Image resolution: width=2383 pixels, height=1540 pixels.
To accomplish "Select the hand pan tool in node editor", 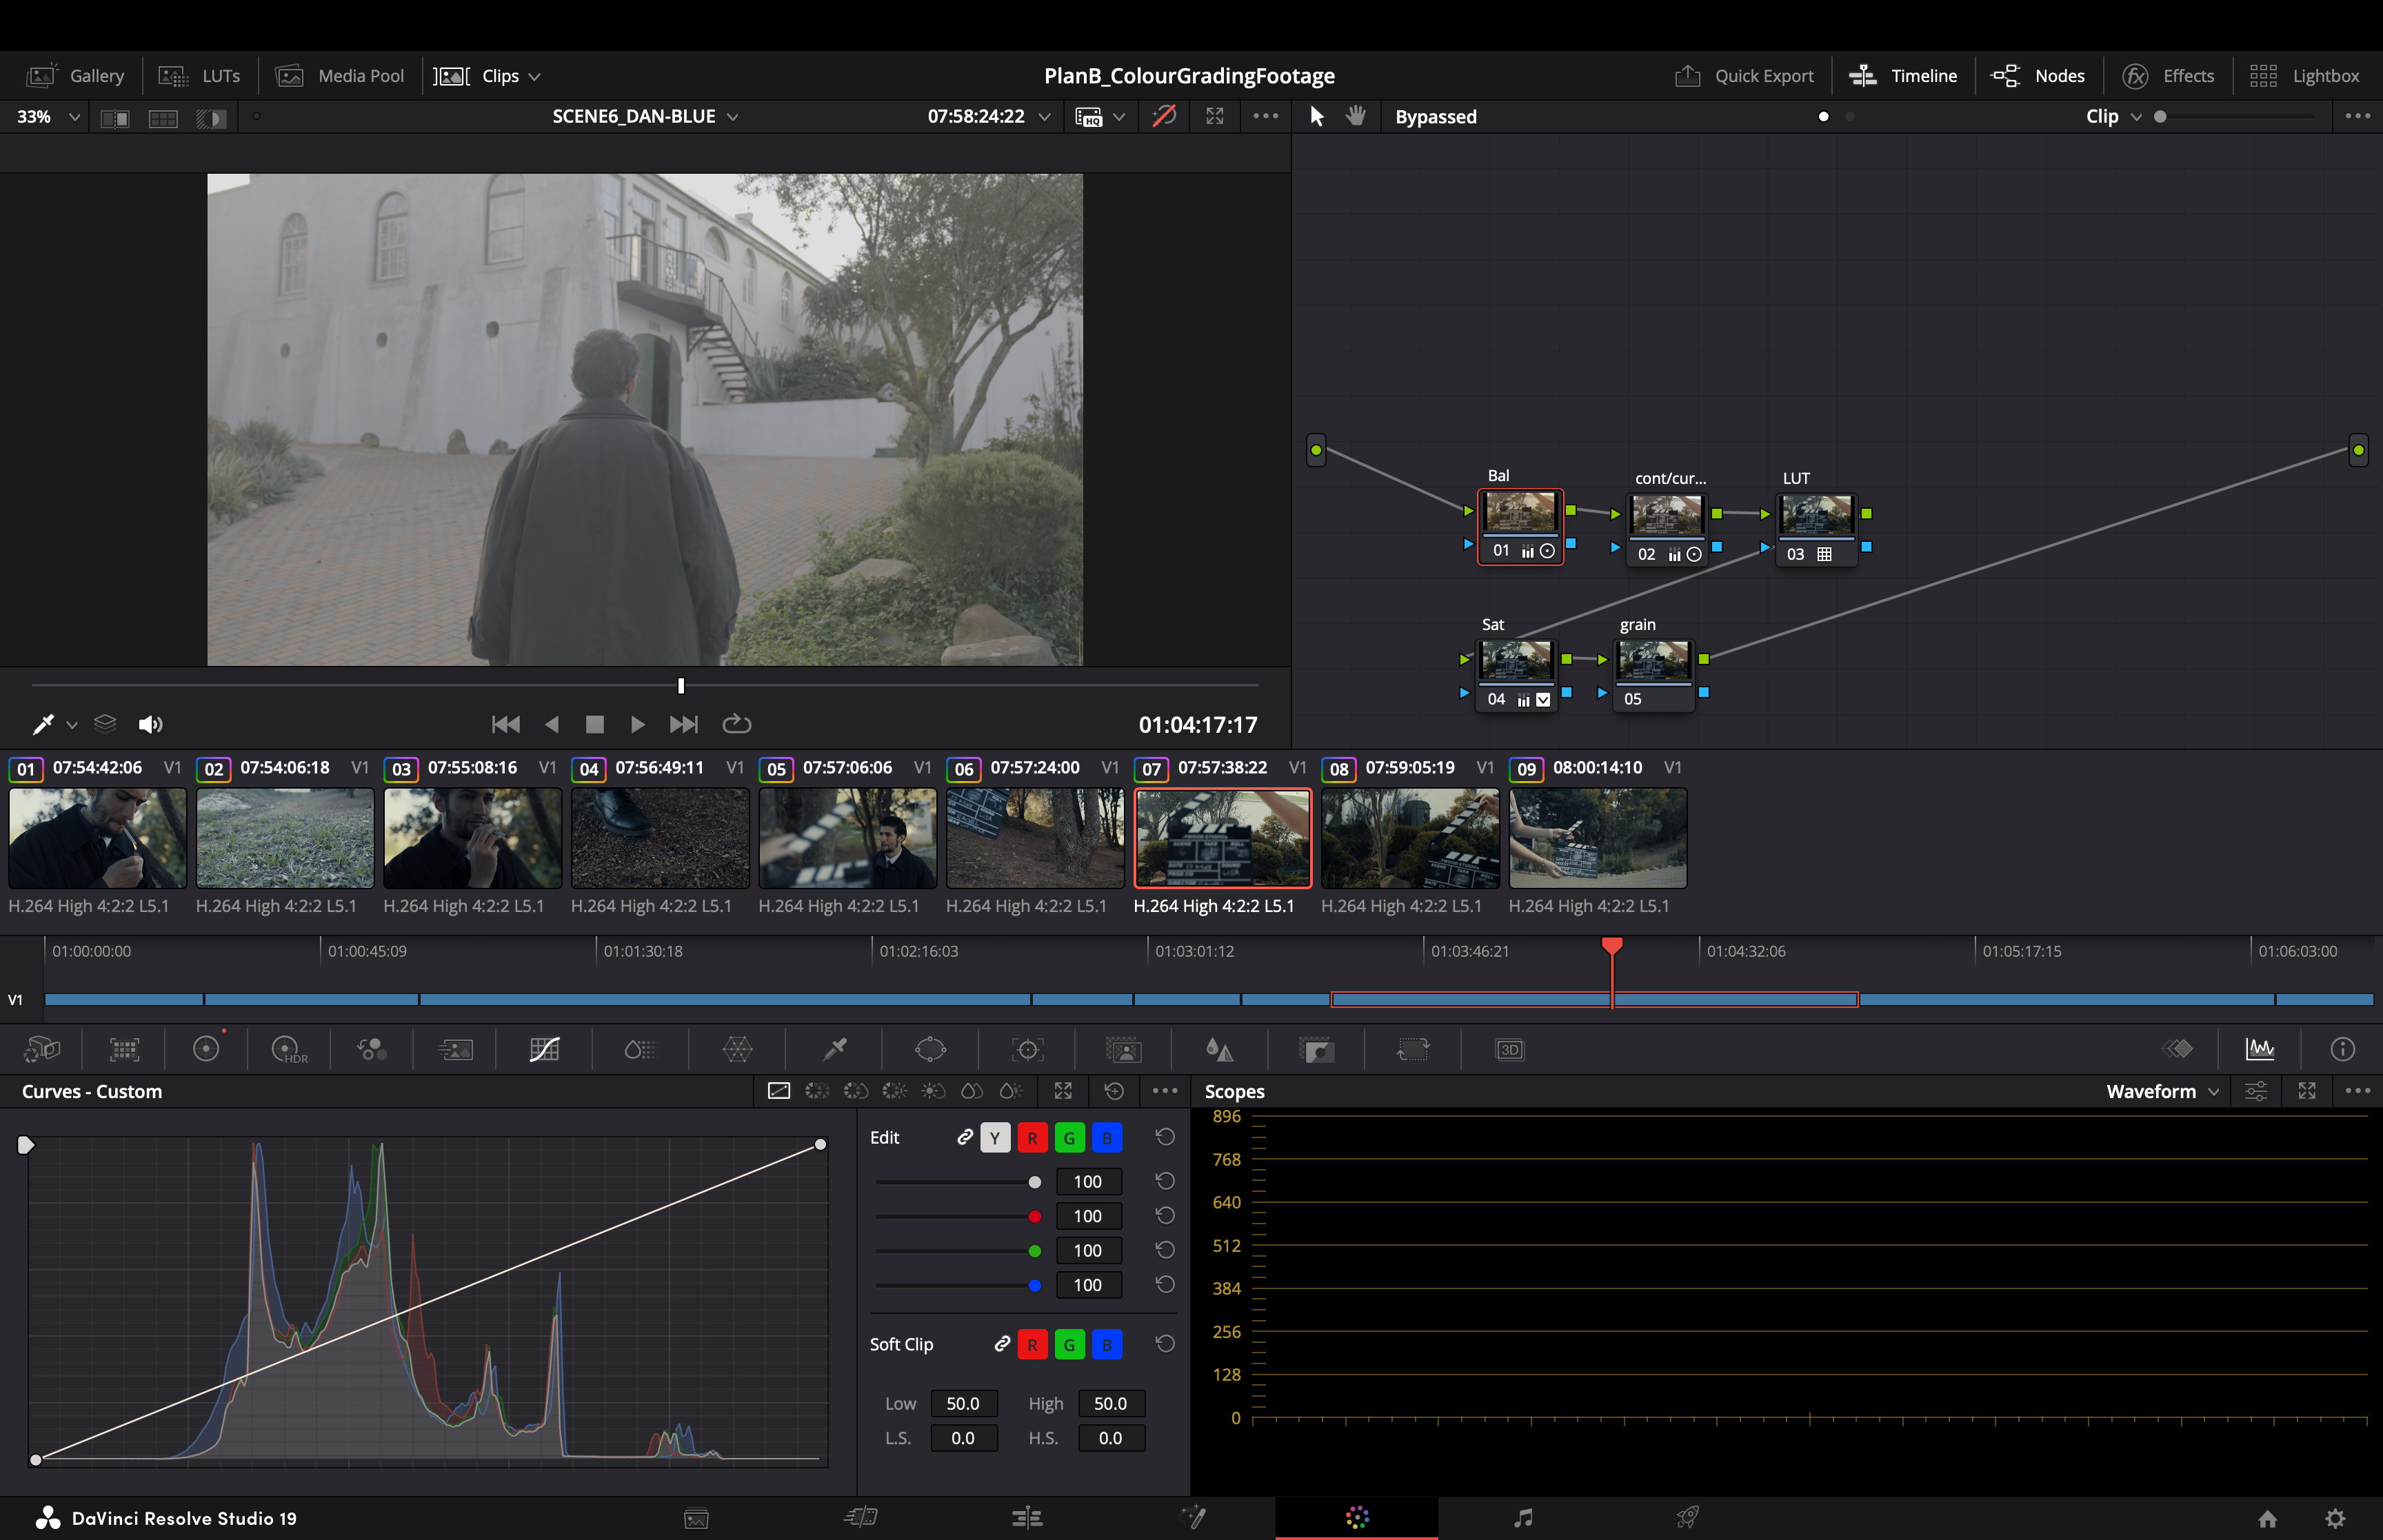I will click(x=1356, y=116).
